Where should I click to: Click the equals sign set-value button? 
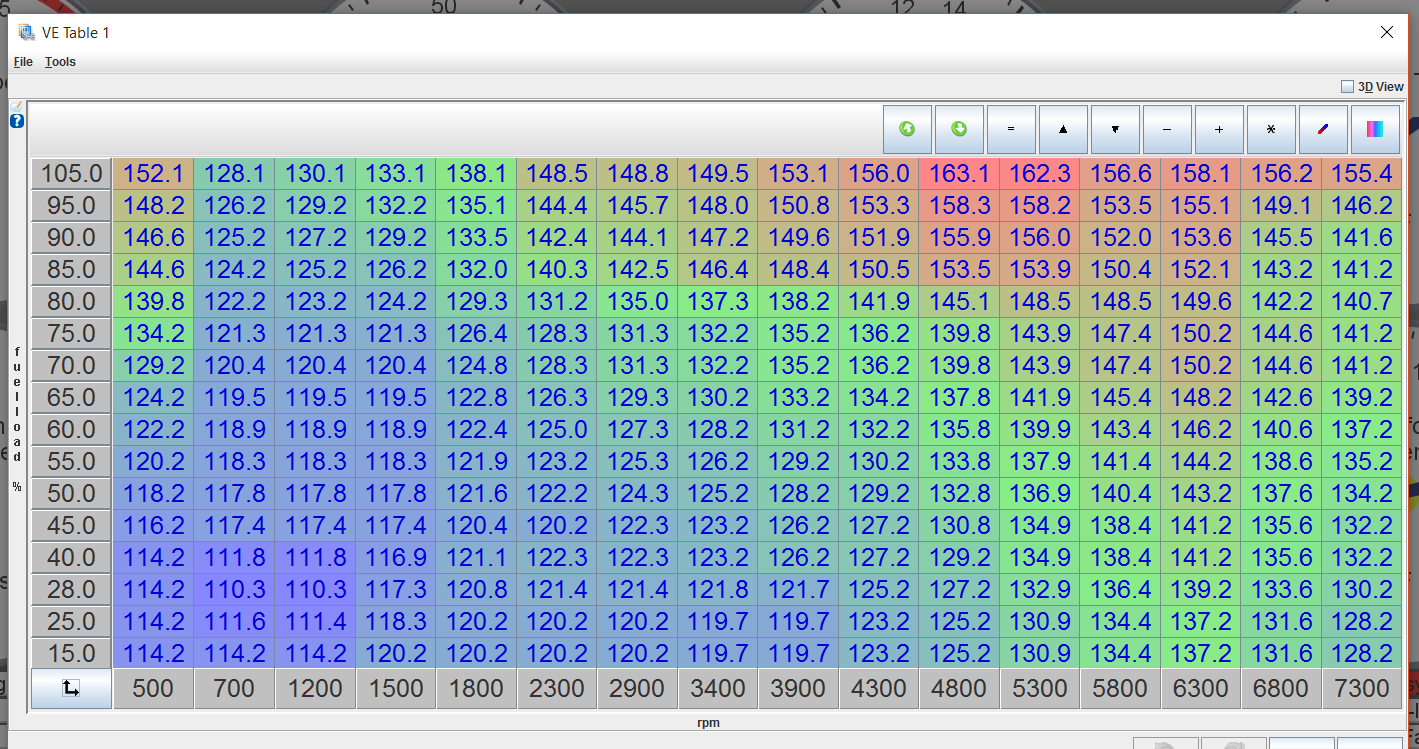(x=1011, y=130)
